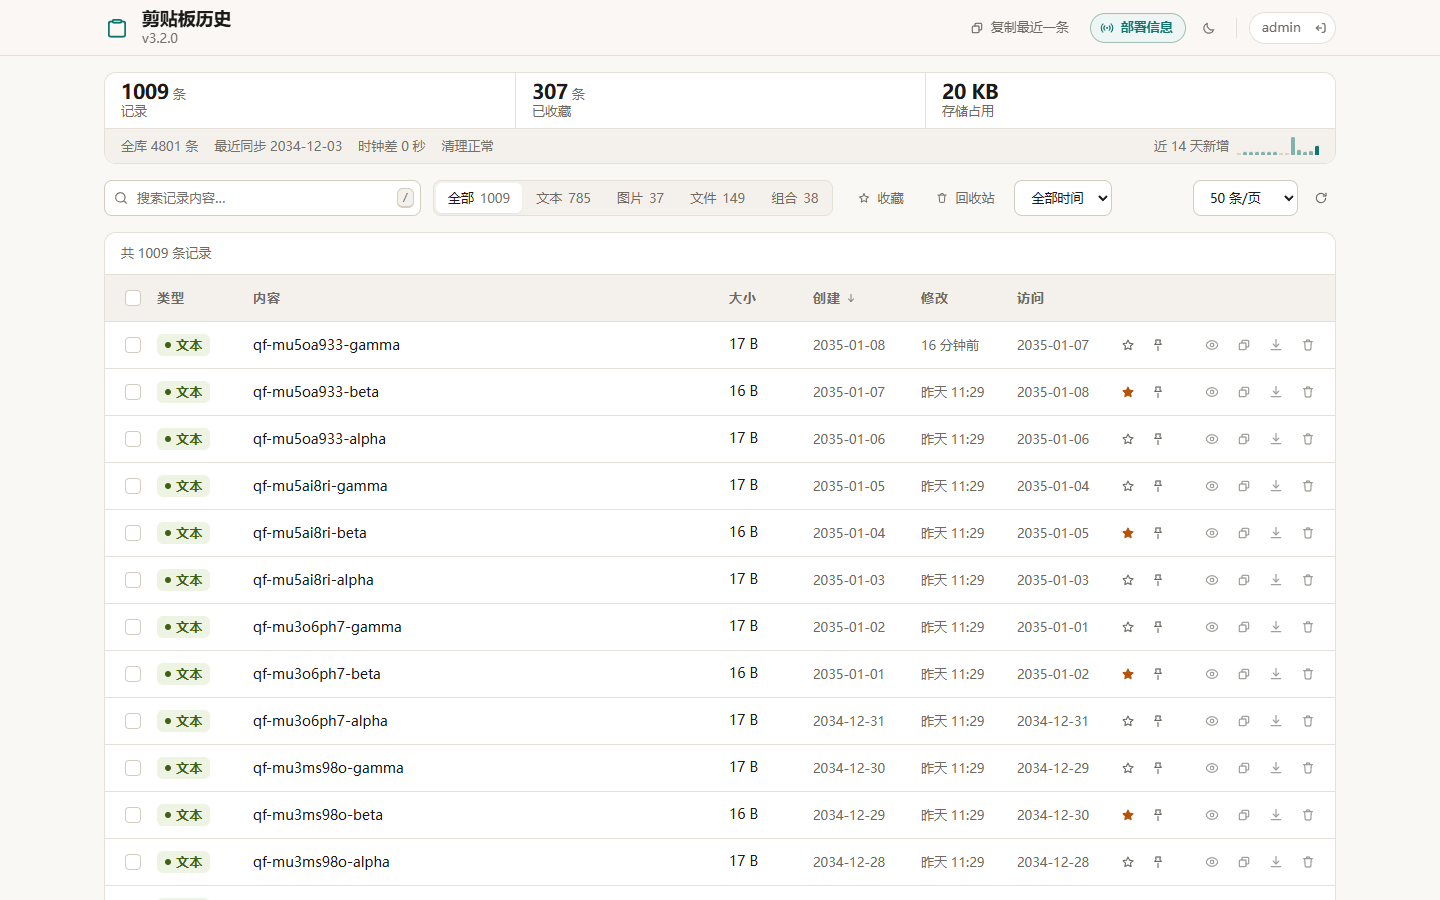Show 收藏 favorites filter
The height and width of the screenshot is (900, 1440).
click(881, 198)
